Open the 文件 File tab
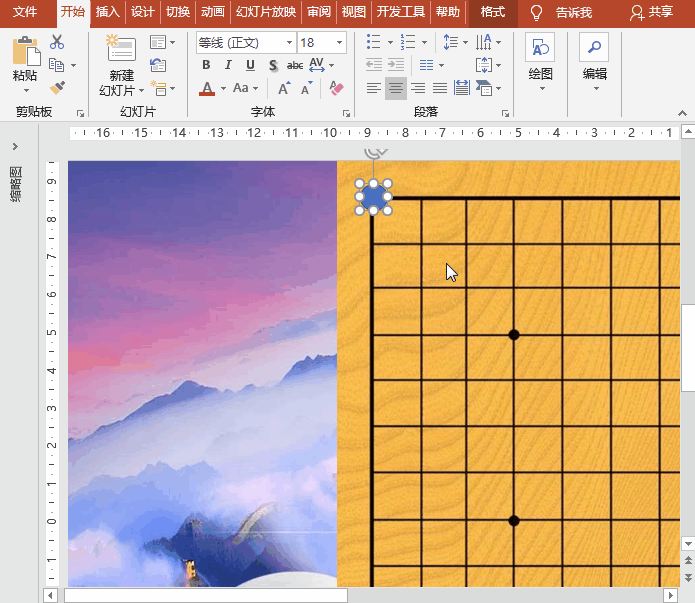Viewport: 695px width, 603px height. [25, 12]
